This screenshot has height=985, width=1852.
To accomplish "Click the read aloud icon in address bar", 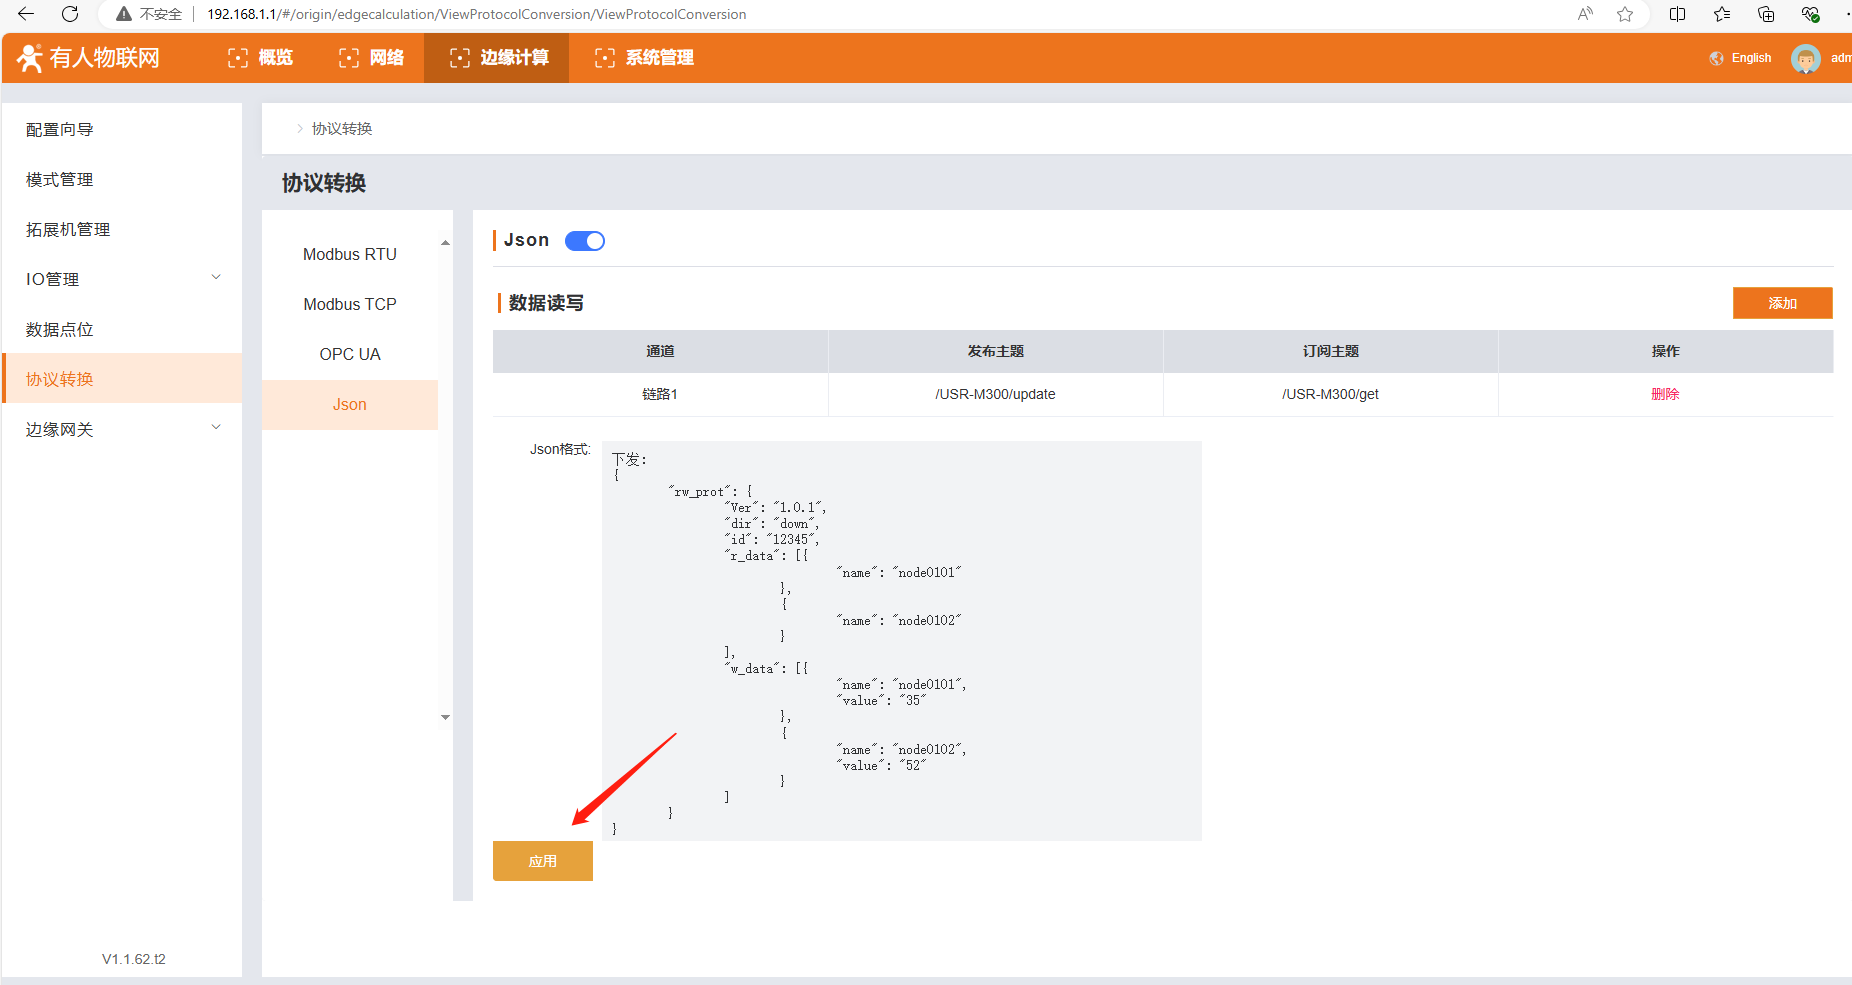I will [1585, 14].
